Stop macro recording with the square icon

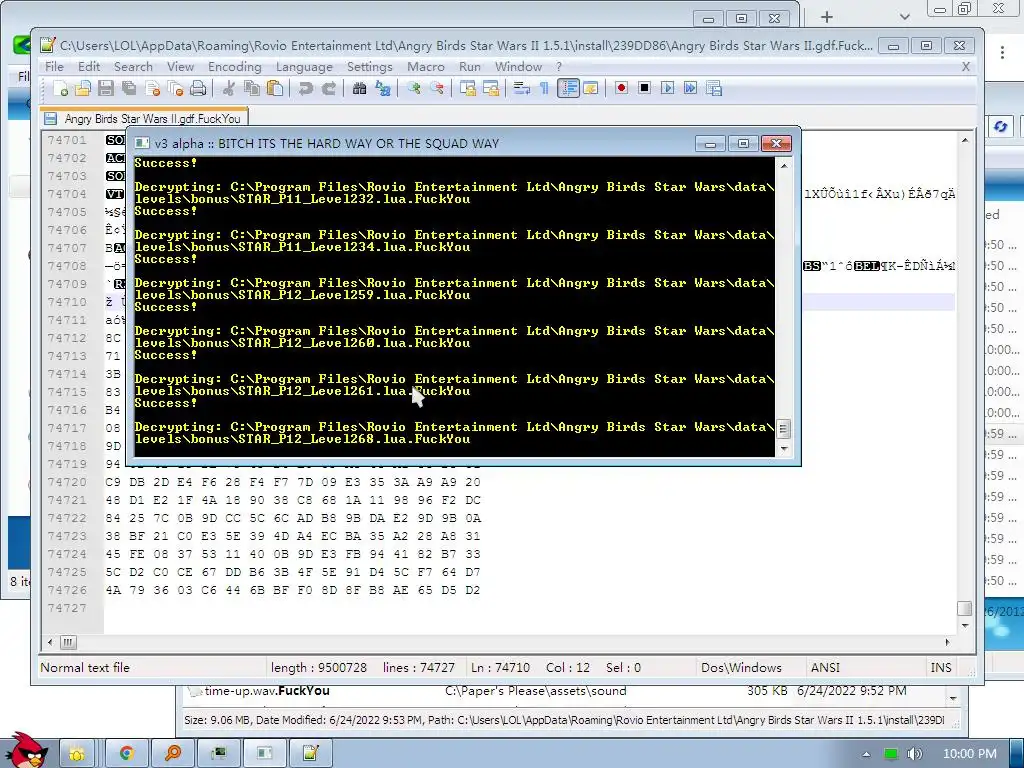(645, 88)
